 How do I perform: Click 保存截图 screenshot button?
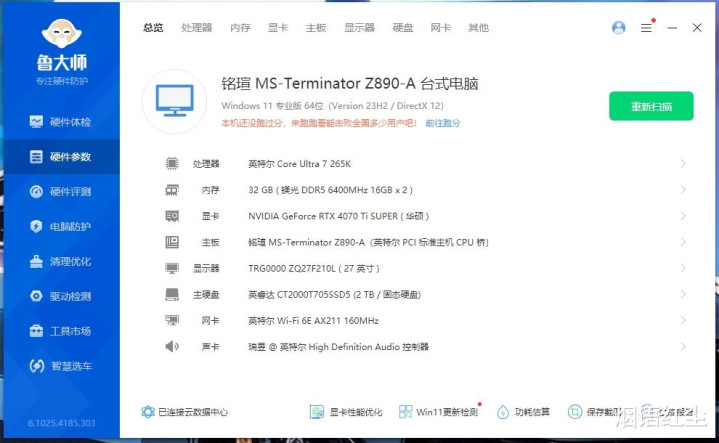tap(595, 412)
